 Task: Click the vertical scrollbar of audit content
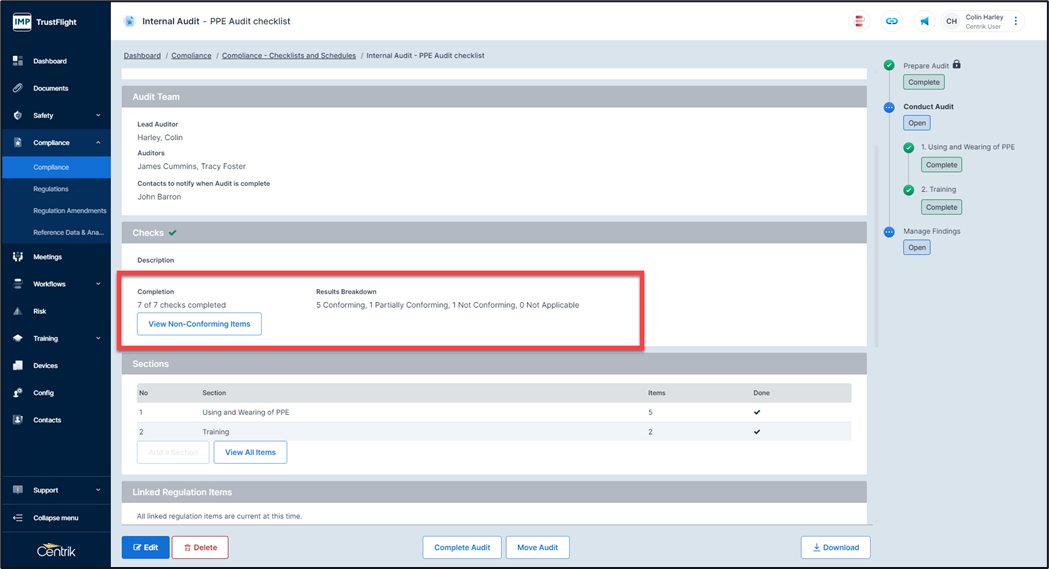coord(876,240)
